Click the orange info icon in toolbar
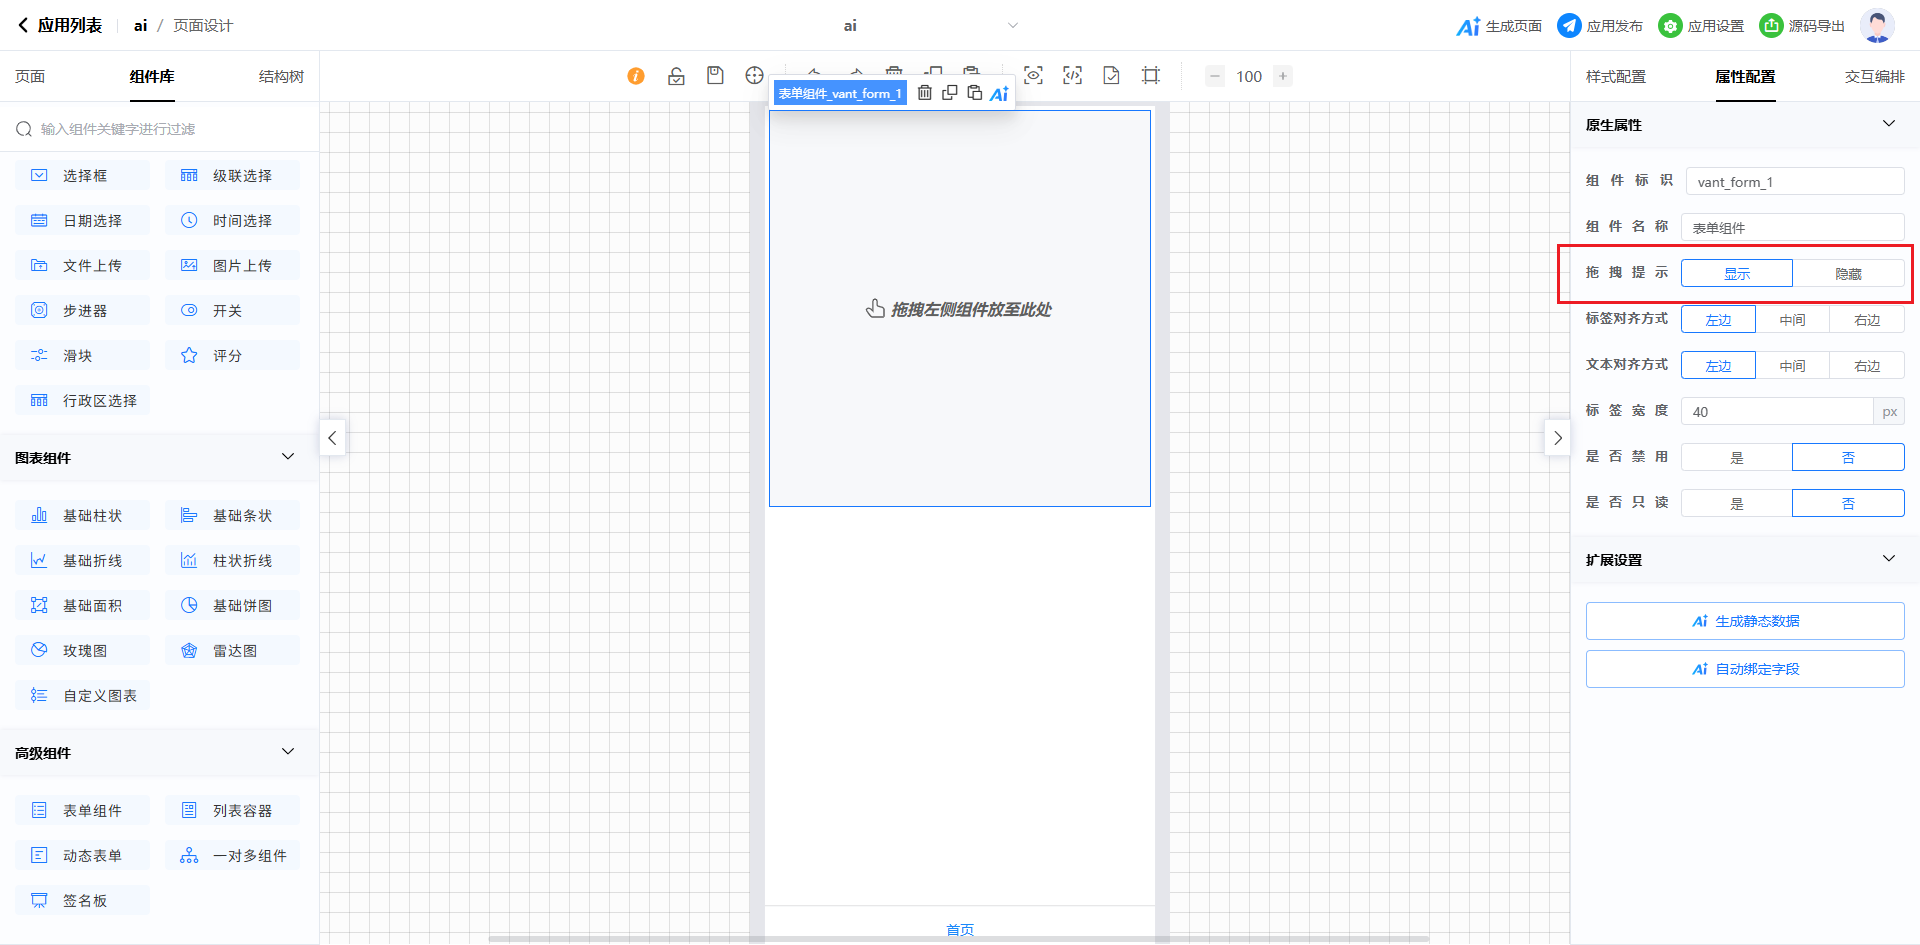This screenshot has width=1920, height=945. click(x=636, y=76)
